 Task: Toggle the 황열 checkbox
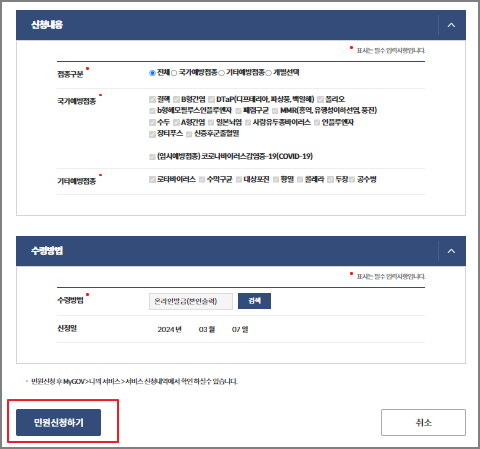pyautogui.click(x=276, y=180)
